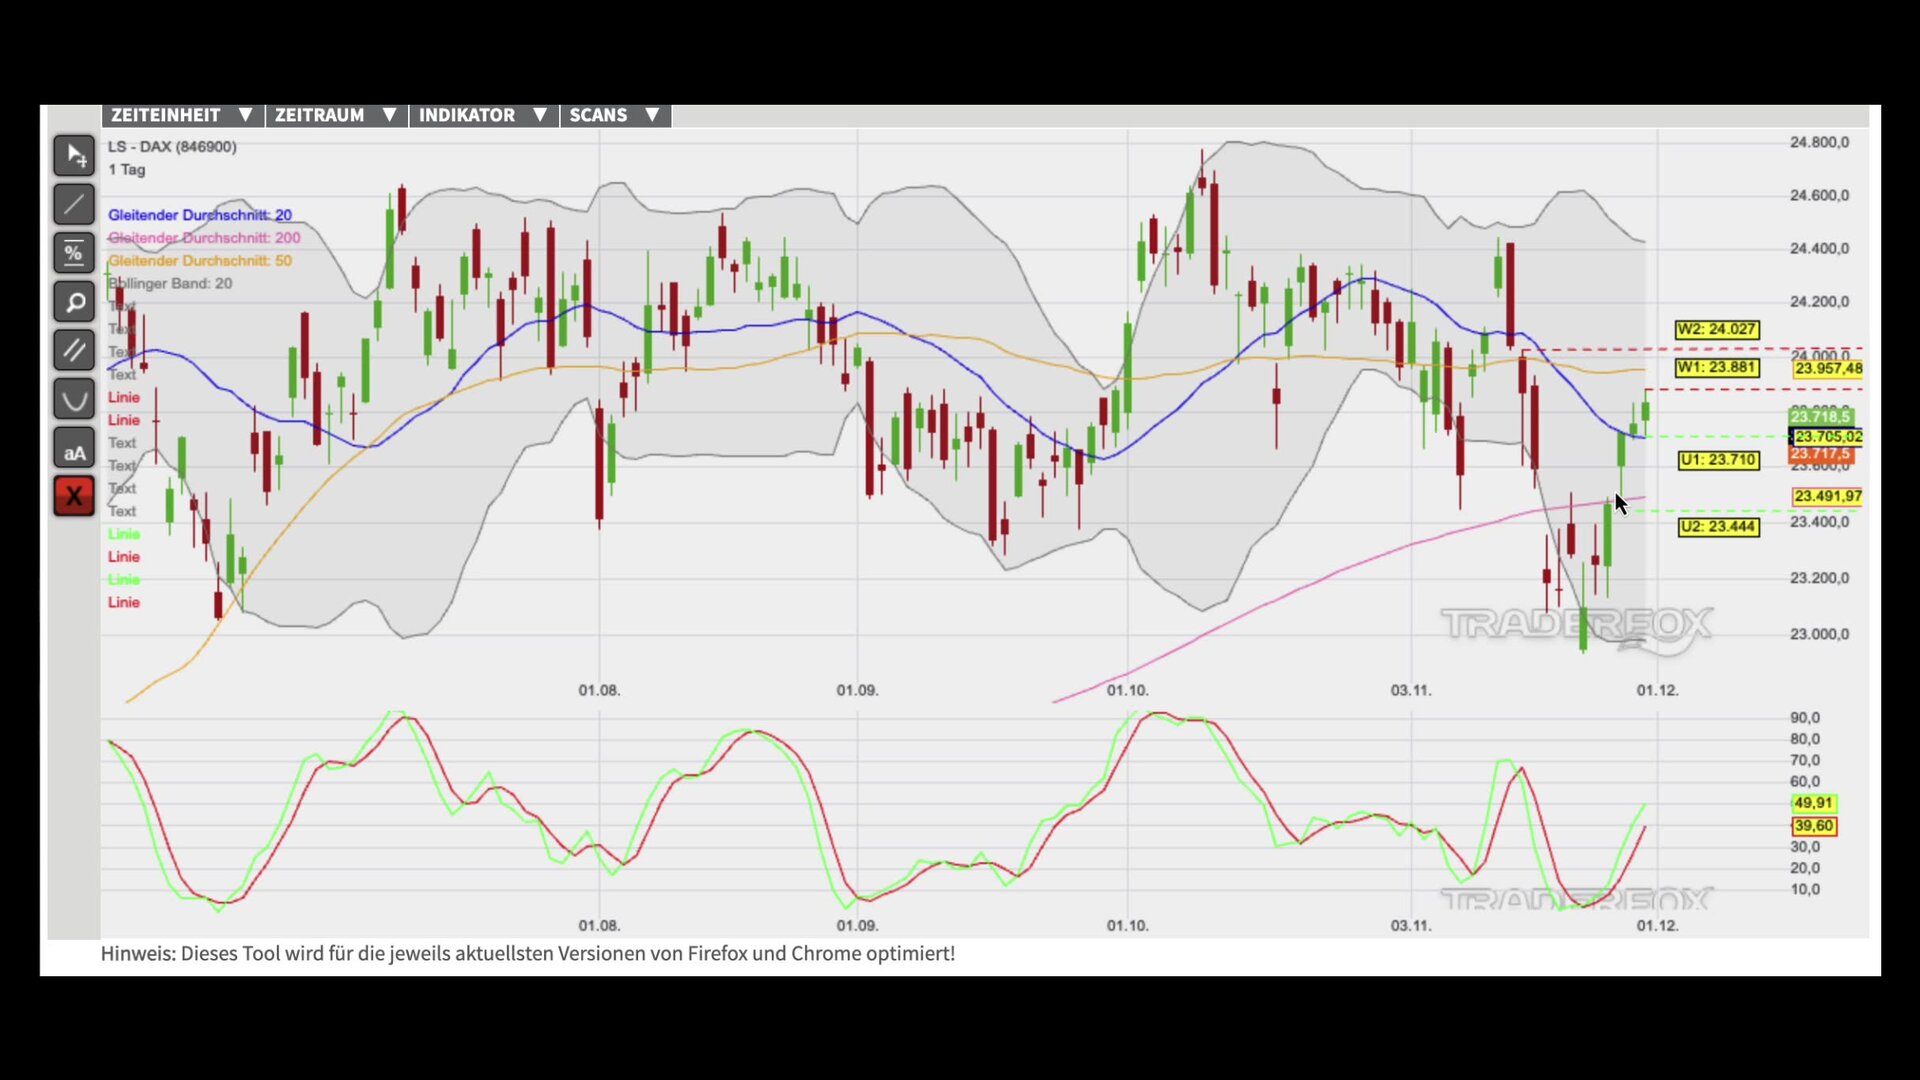Viewport: 1920px width, 1080px height.
Task: Toggle Gleitender Durchschnitt: 20 indicator visibility
Action: click(x=200, y=215)
